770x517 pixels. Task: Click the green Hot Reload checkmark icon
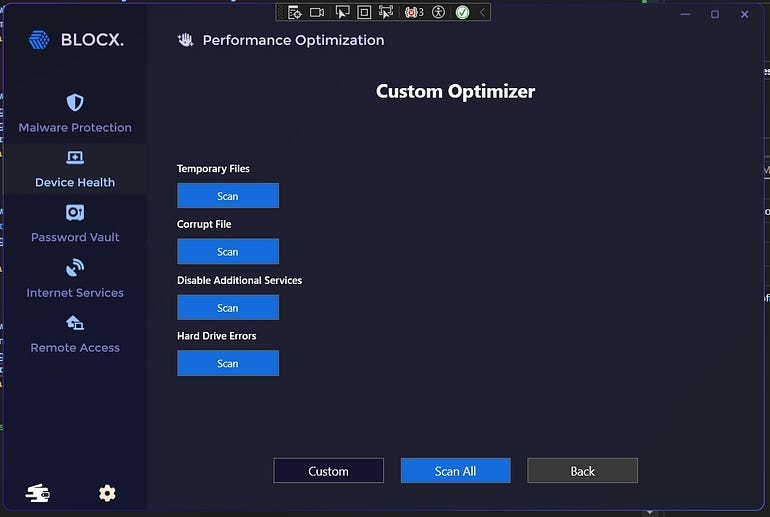(x=462, y=12)
